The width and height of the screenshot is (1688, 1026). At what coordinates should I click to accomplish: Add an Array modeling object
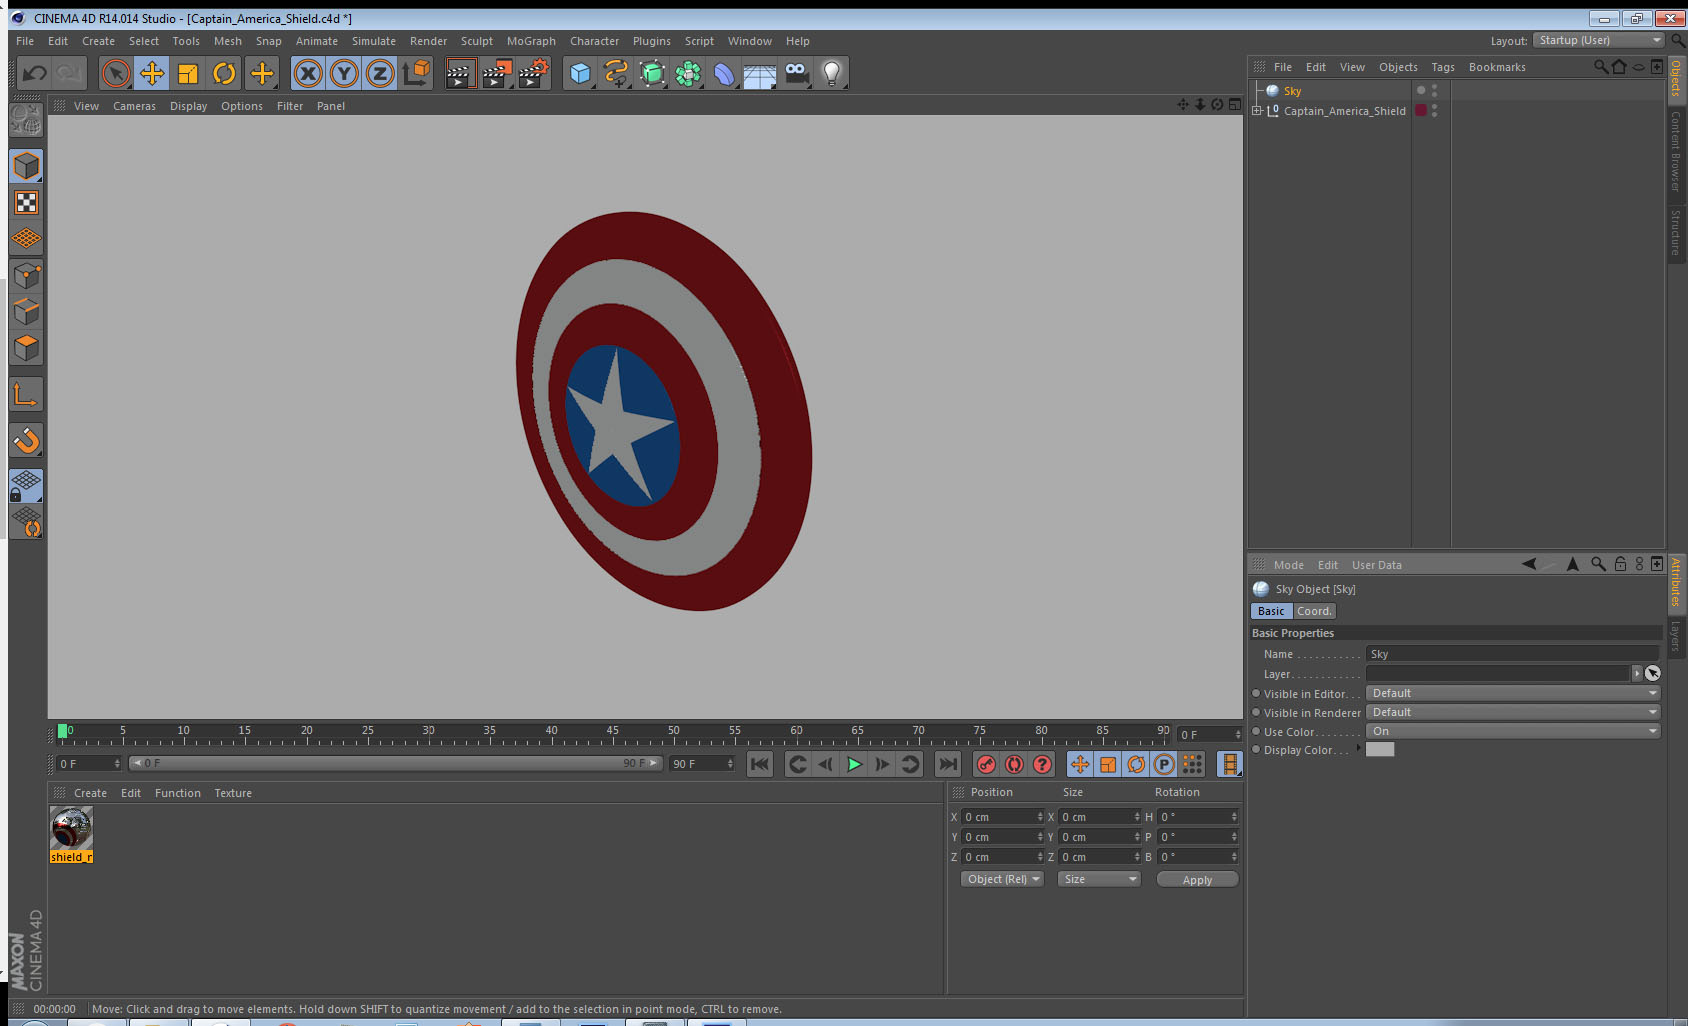688,73
